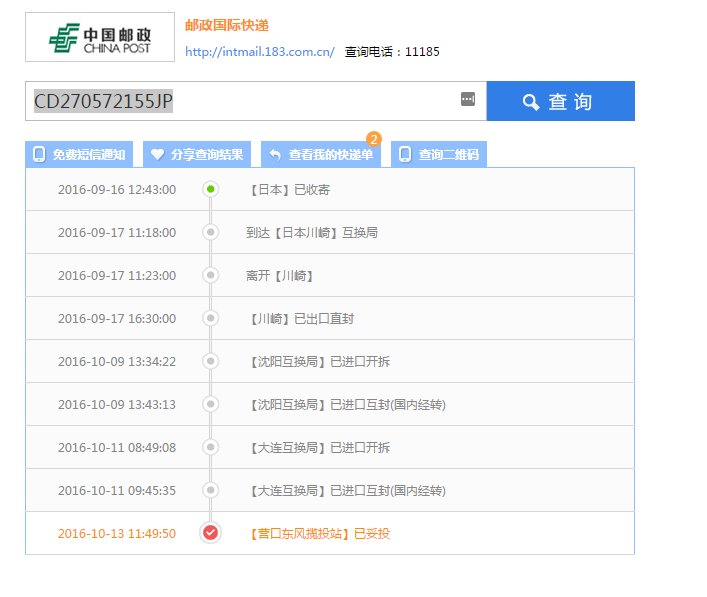Click the date 2016-09-17 11:18:00
Image resolution: width=707 pixels, height=597 pixels.
click(117, 233)
